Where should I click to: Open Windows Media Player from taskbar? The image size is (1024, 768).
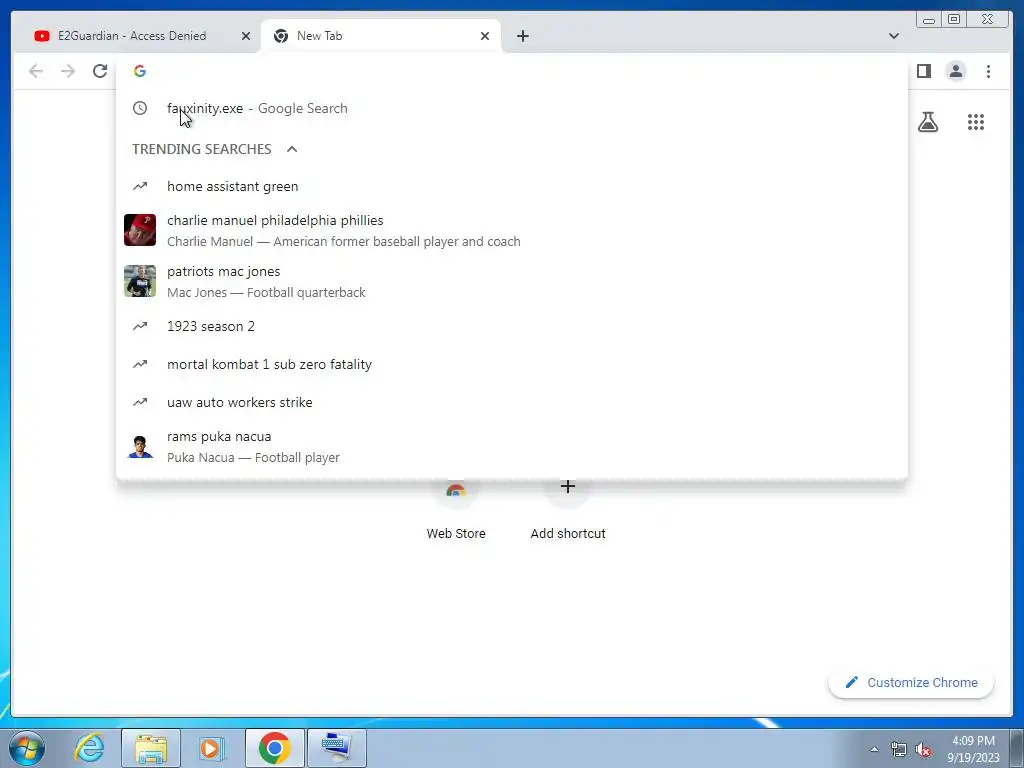[211, 748]
